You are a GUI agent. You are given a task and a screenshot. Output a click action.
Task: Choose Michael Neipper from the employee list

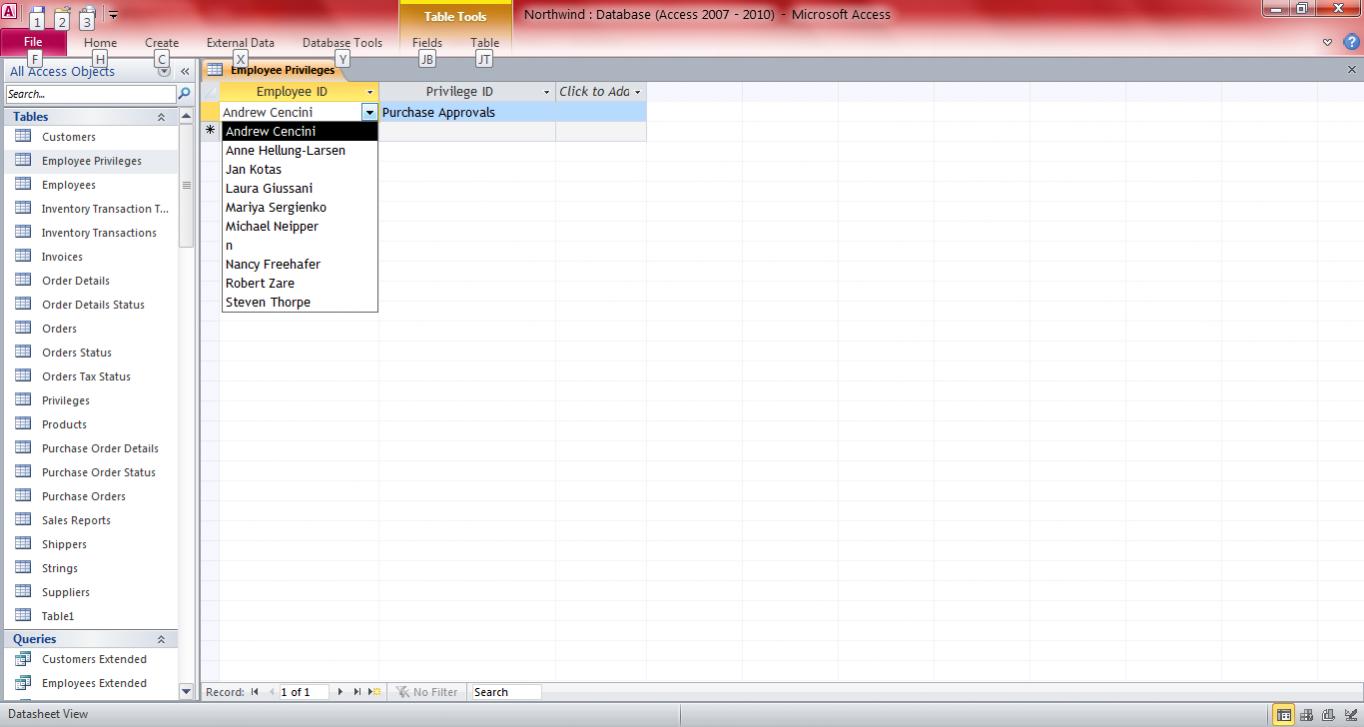[300, 227]
